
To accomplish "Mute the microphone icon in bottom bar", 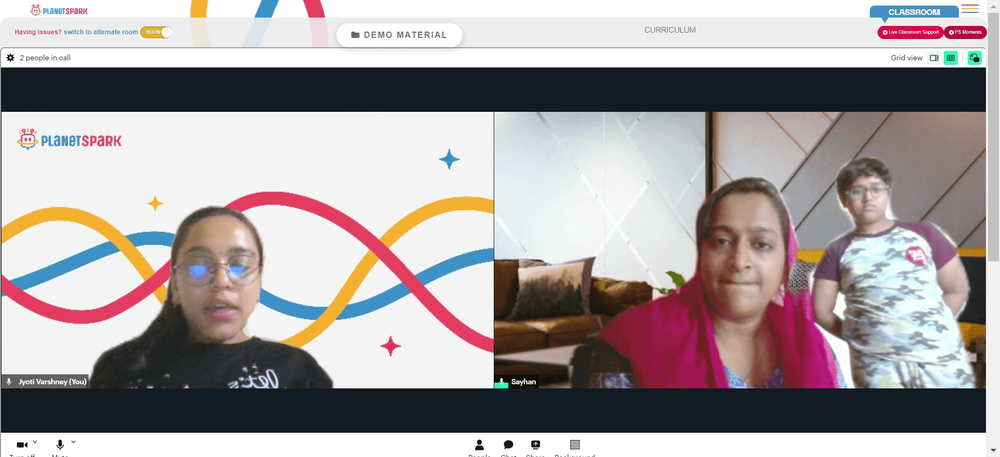I will pos(60,445).
